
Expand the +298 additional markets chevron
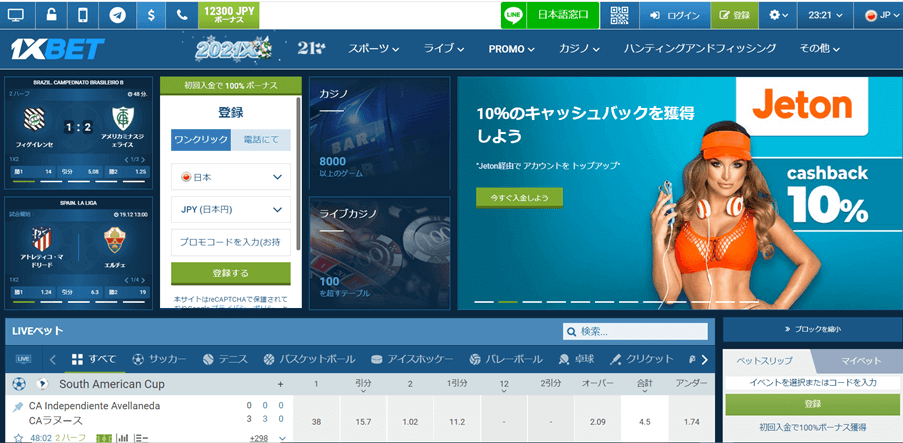point(282,438)
